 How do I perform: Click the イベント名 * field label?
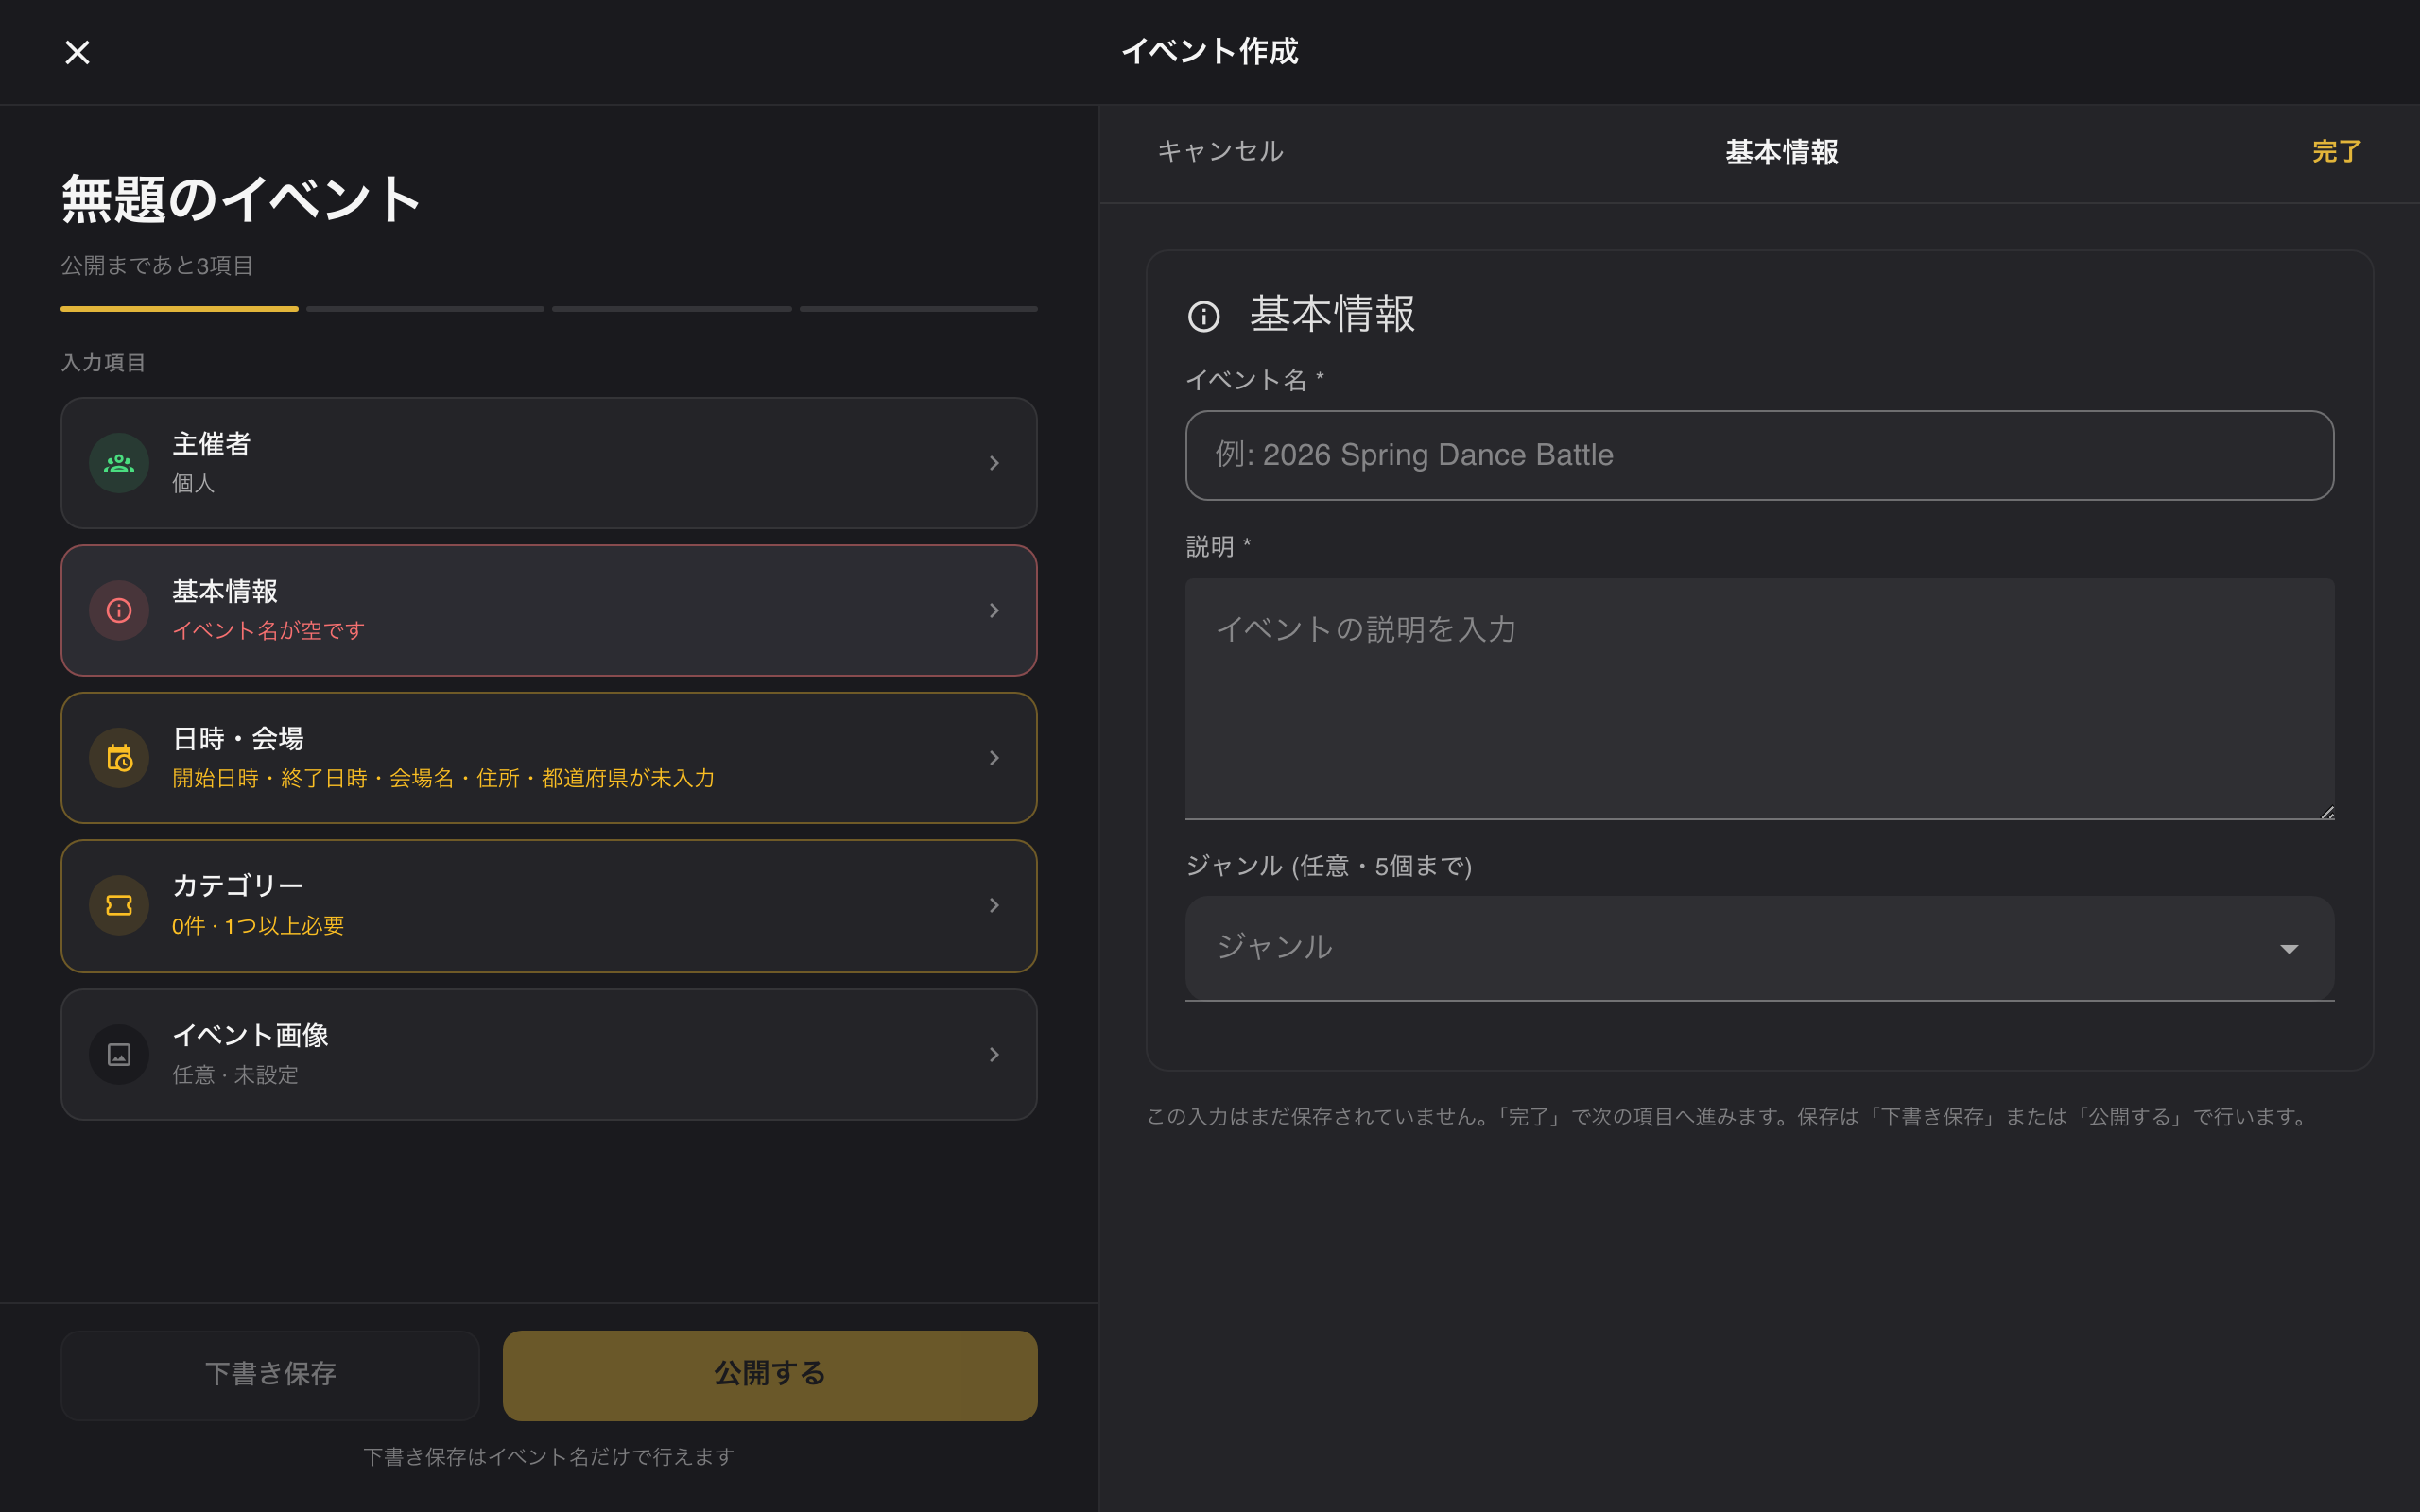pos(1255,380)
